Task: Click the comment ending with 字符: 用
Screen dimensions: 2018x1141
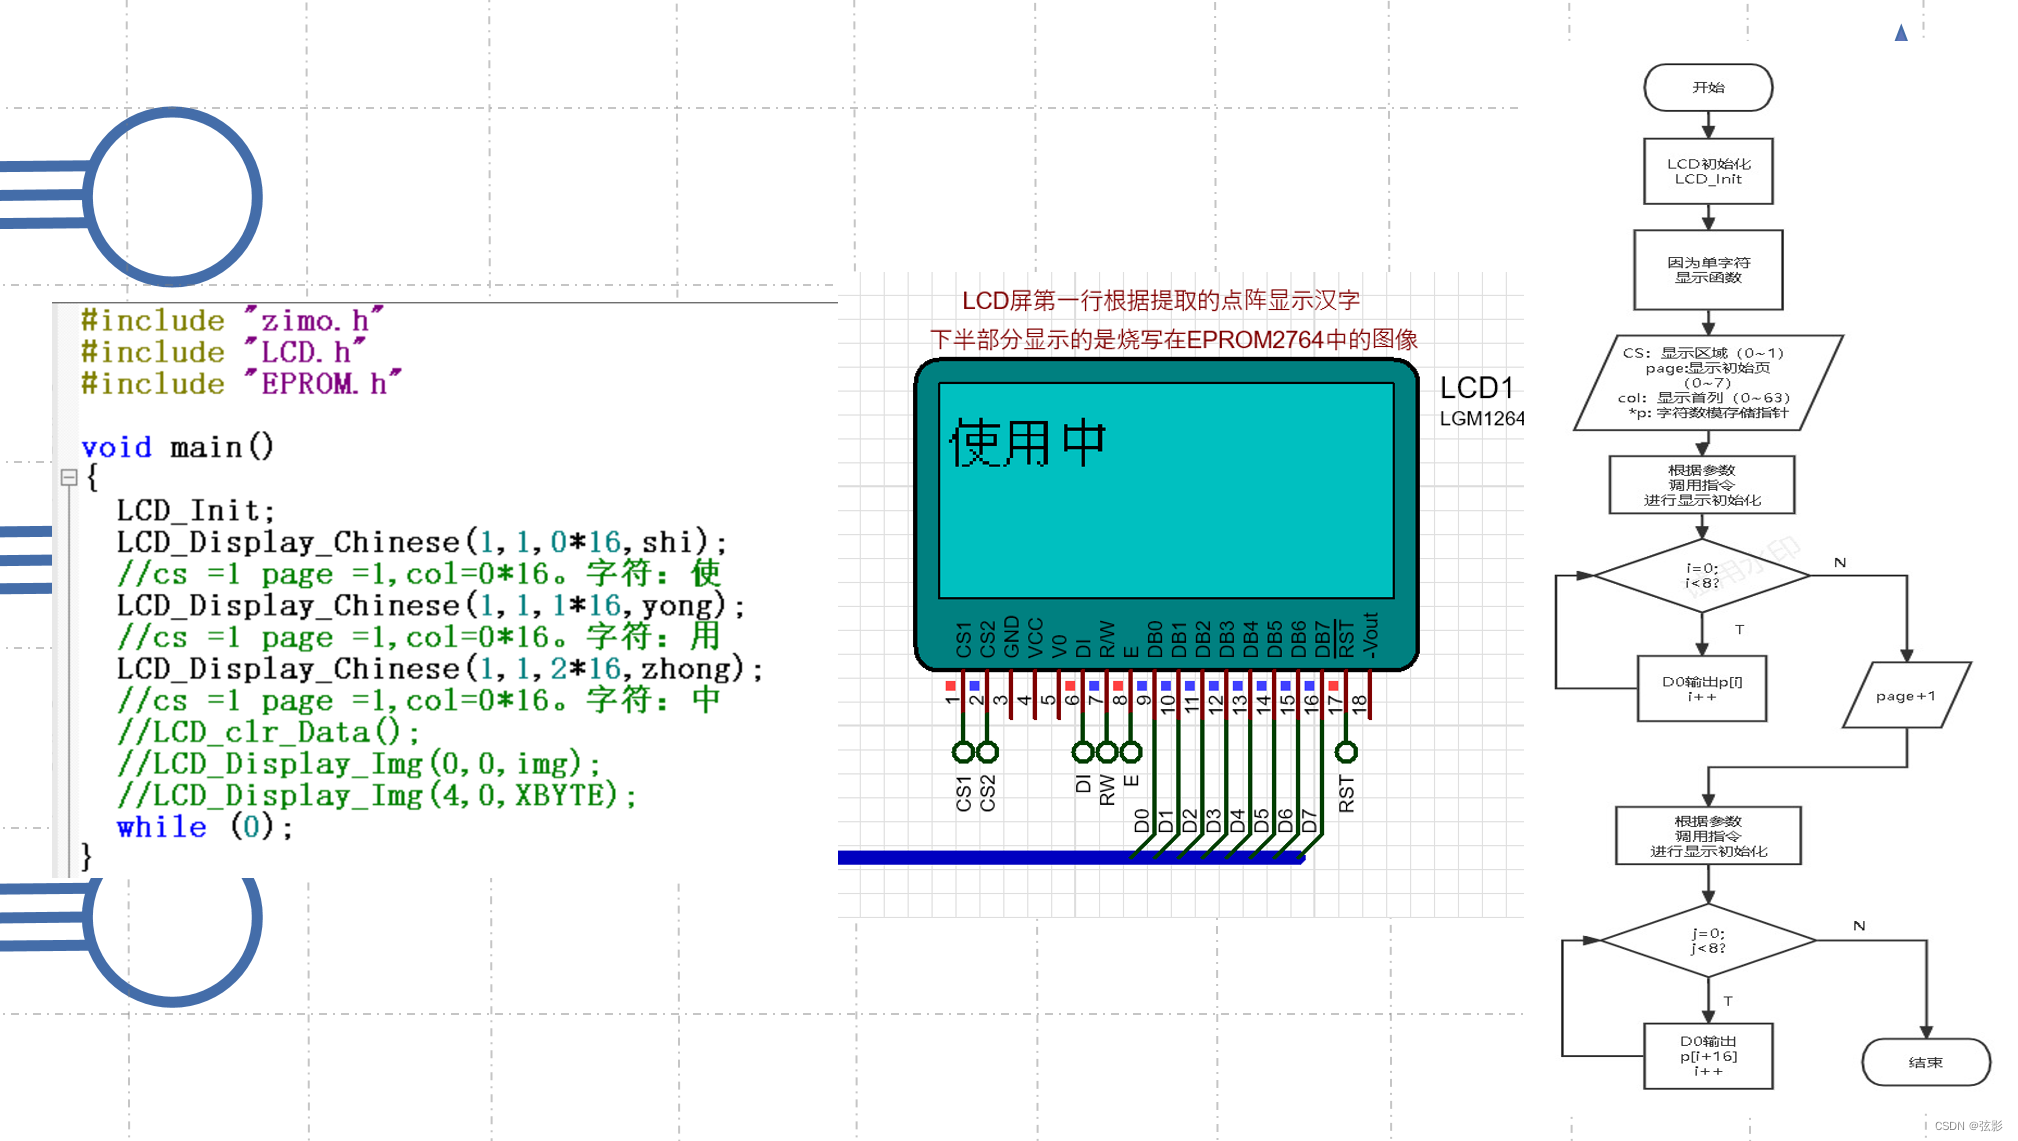Action: pos(419,637)
